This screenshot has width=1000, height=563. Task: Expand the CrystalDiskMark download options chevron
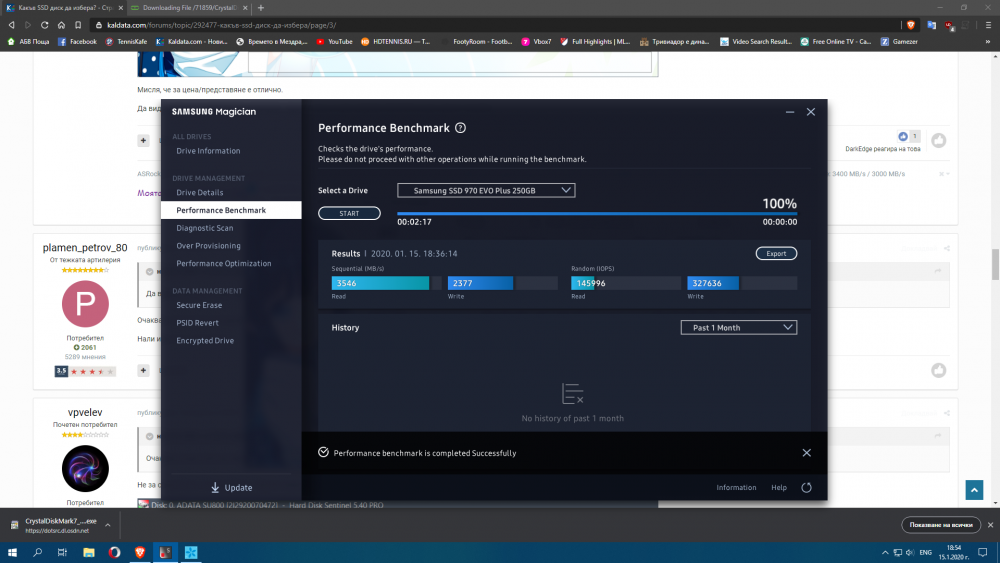click(108, 525)
